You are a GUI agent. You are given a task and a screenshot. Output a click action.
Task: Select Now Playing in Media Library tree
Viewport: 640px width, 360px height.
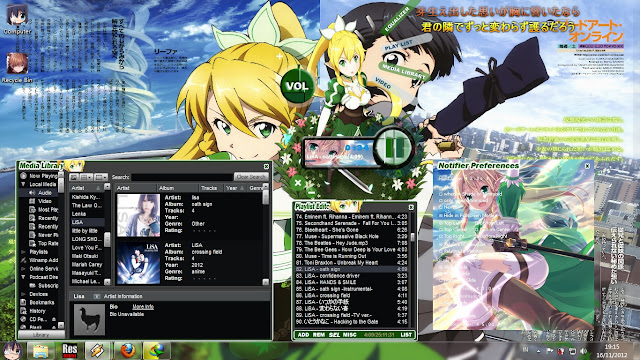(40, 176)
